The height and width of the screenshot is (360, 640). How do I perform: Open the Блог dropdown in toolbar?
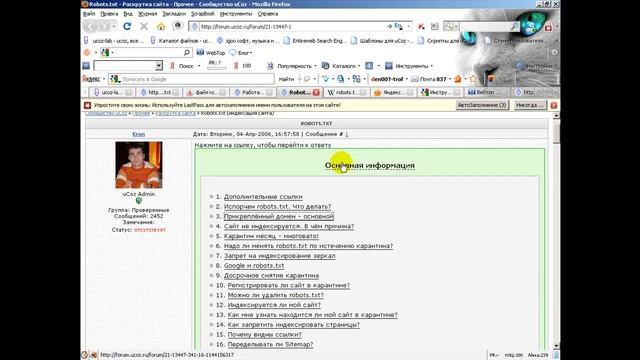241,53
